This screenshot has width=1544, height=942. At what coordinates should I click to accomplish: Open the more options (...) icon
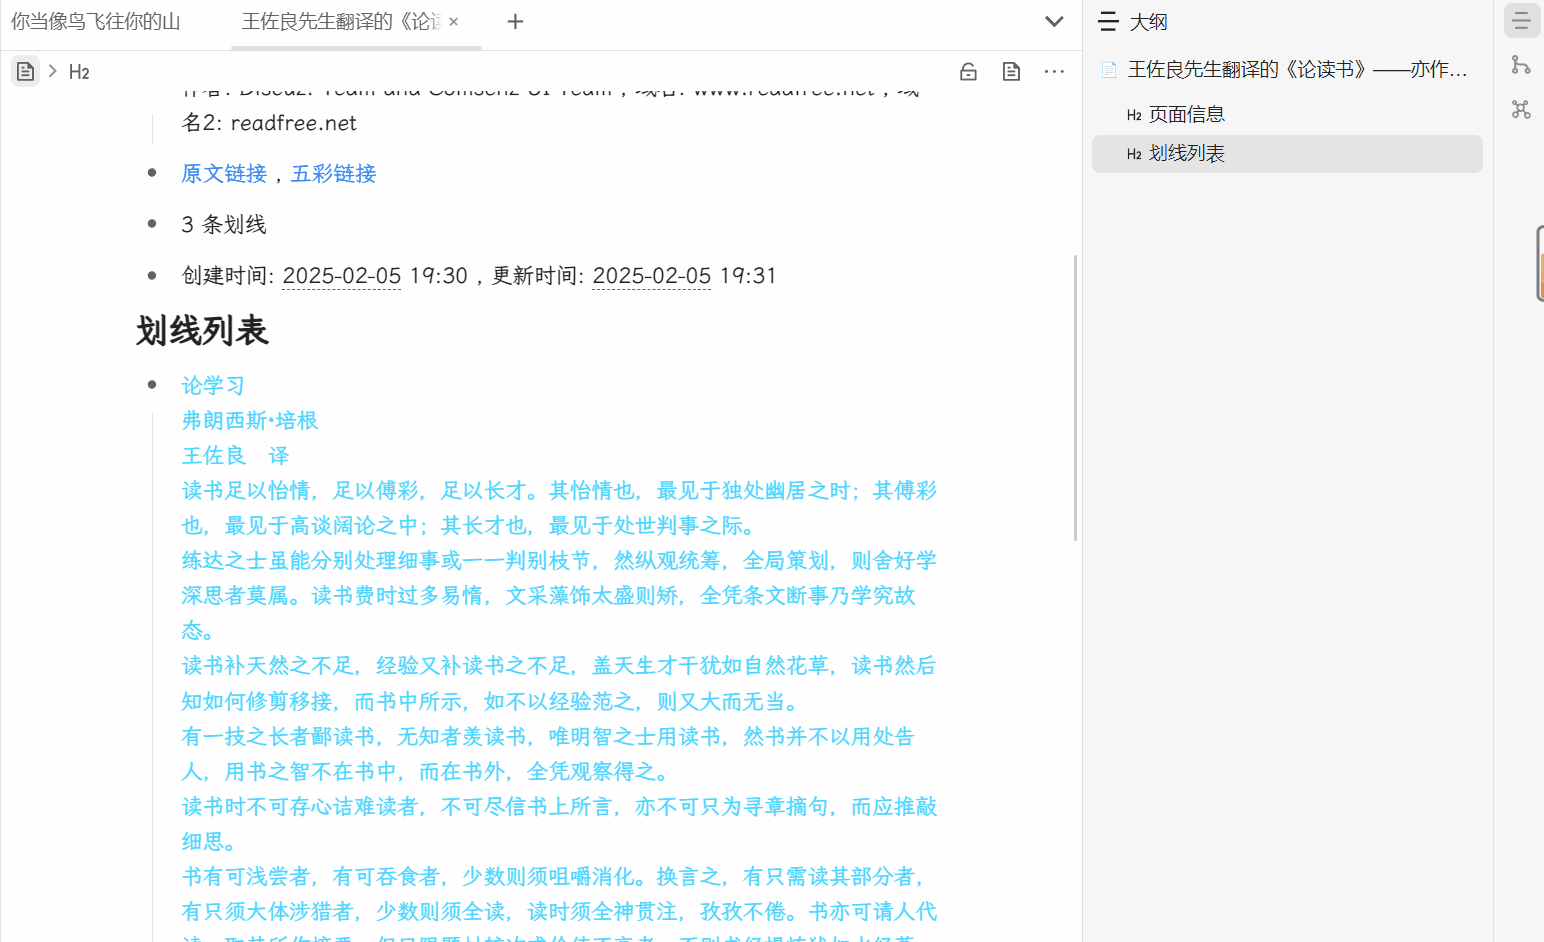[x=1054, y=71]
